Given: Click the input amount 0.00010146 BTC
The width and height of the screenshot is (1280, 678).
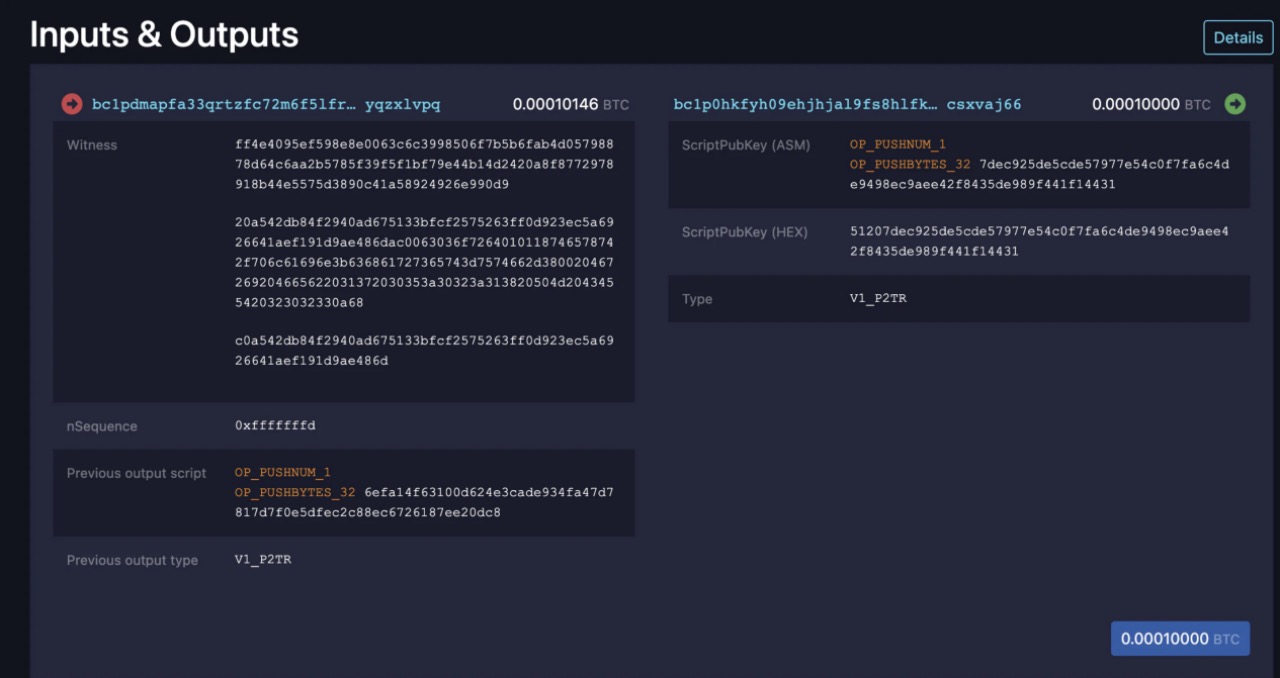Looking at the screenshot, I should tap(571, 104).
